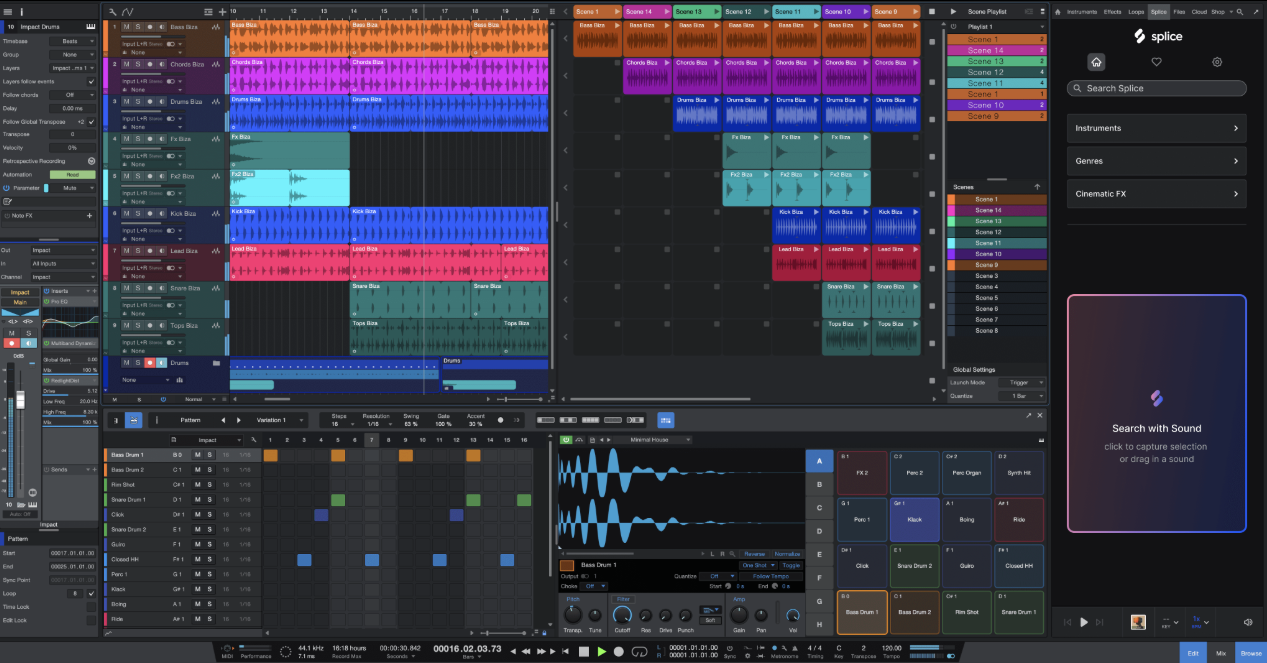Play the Splice preview sound
Screen dimensions: 1267x663
pyautogui.click(x=1084, y=622)
